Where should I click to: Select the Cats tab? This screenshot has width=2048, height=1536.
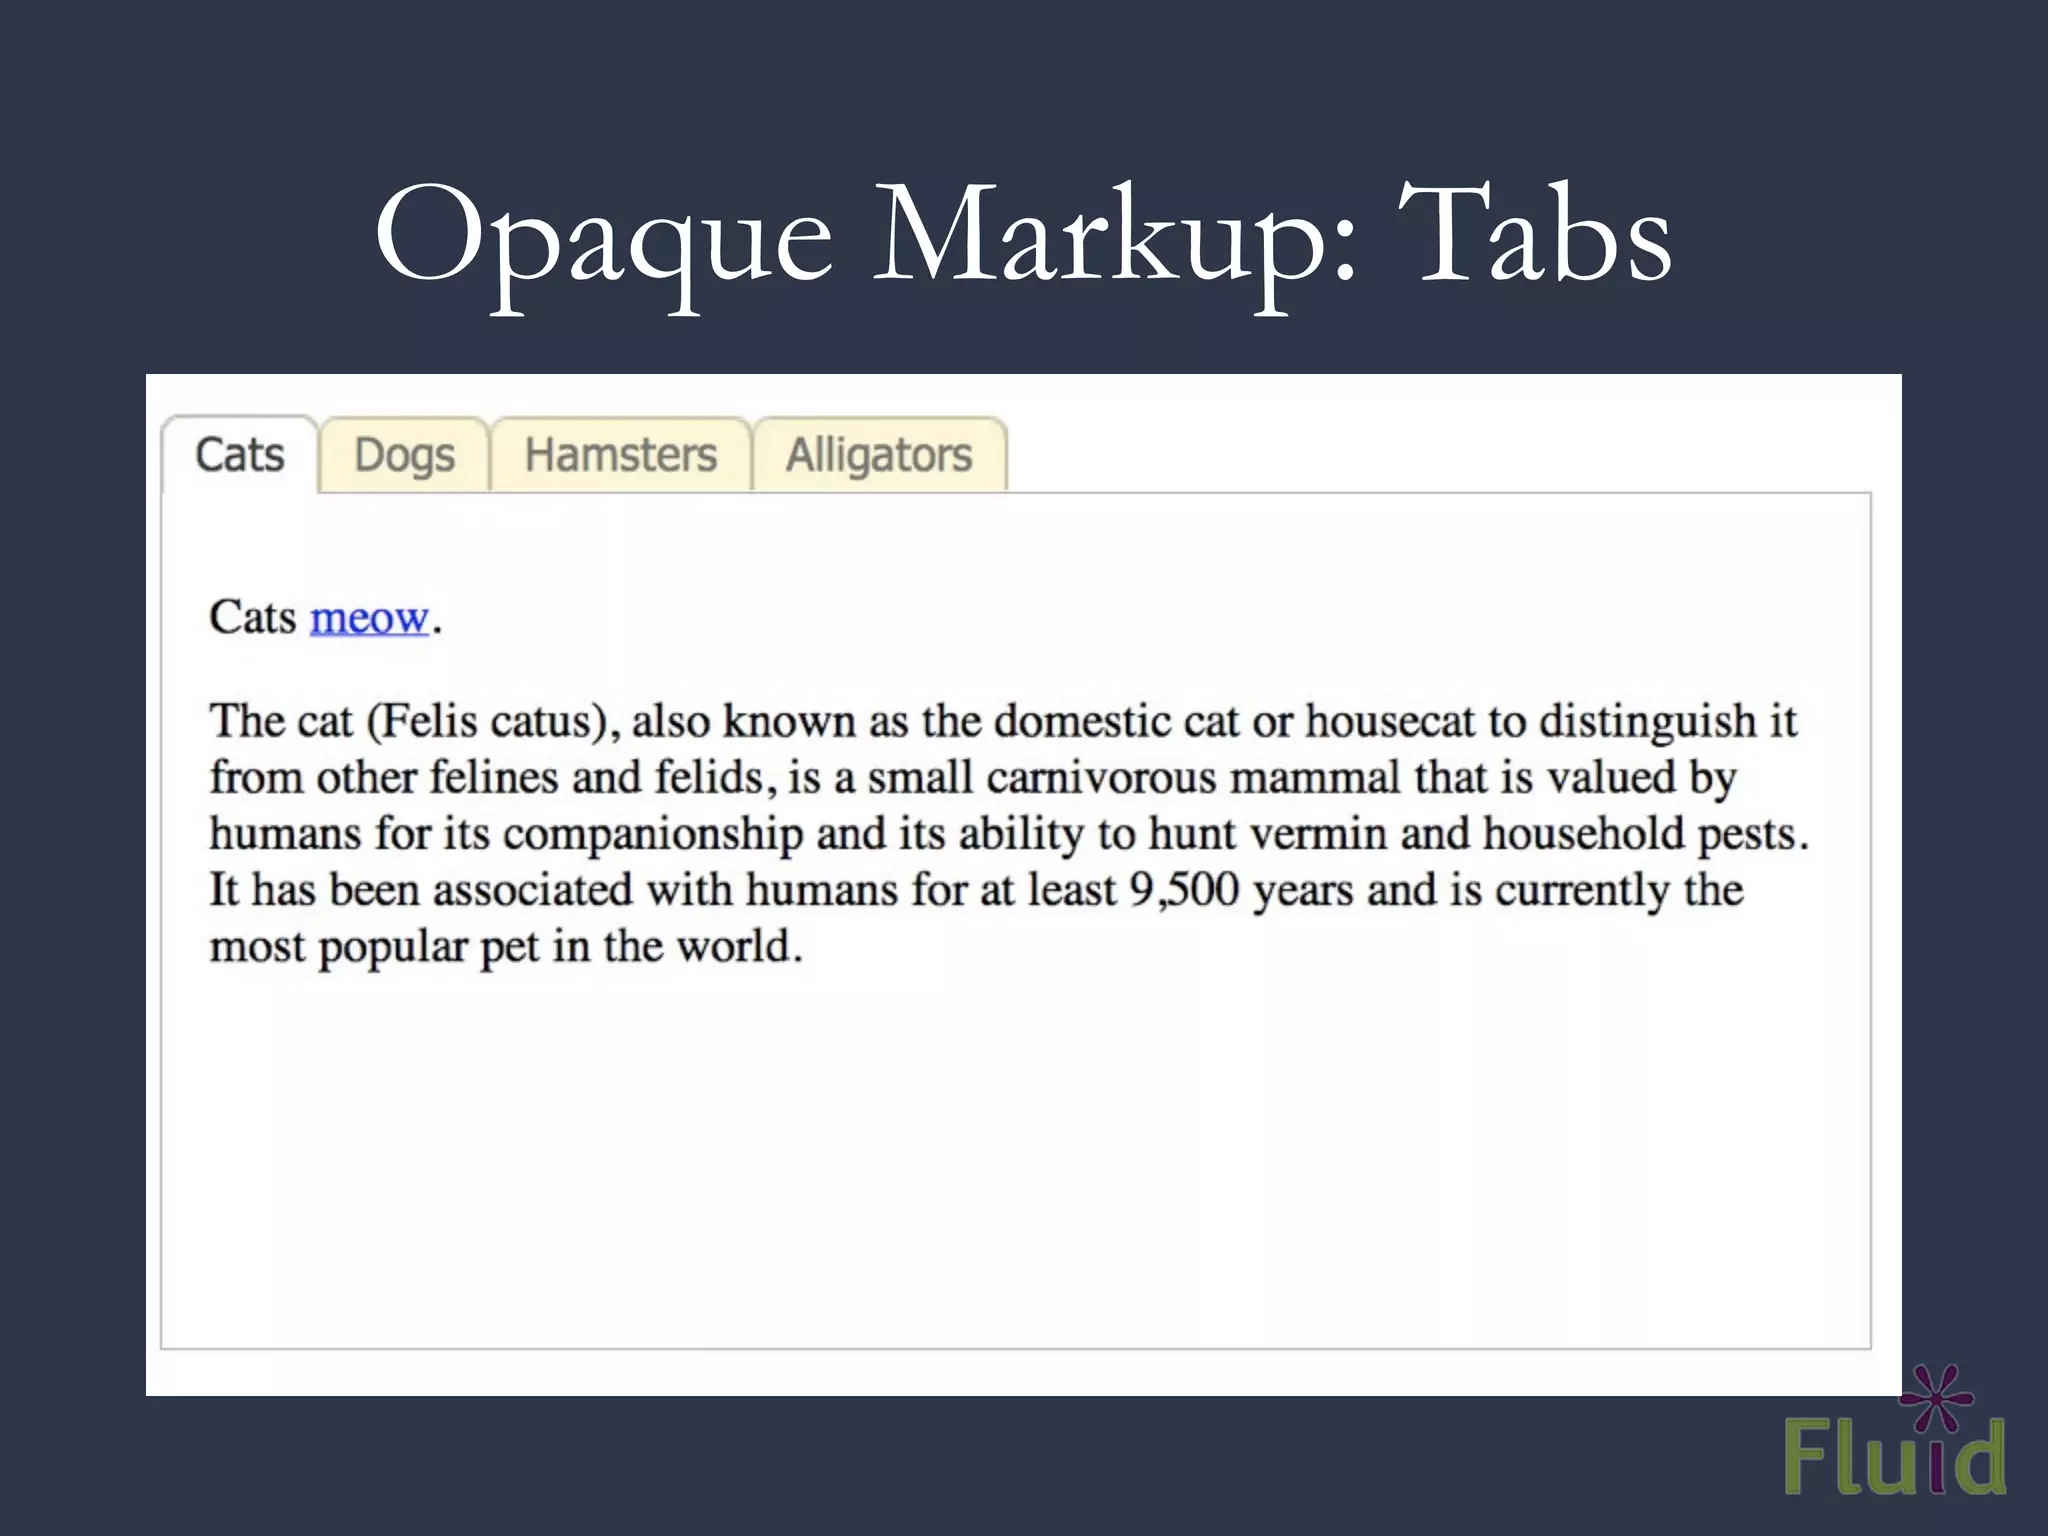tap(240, 455)
